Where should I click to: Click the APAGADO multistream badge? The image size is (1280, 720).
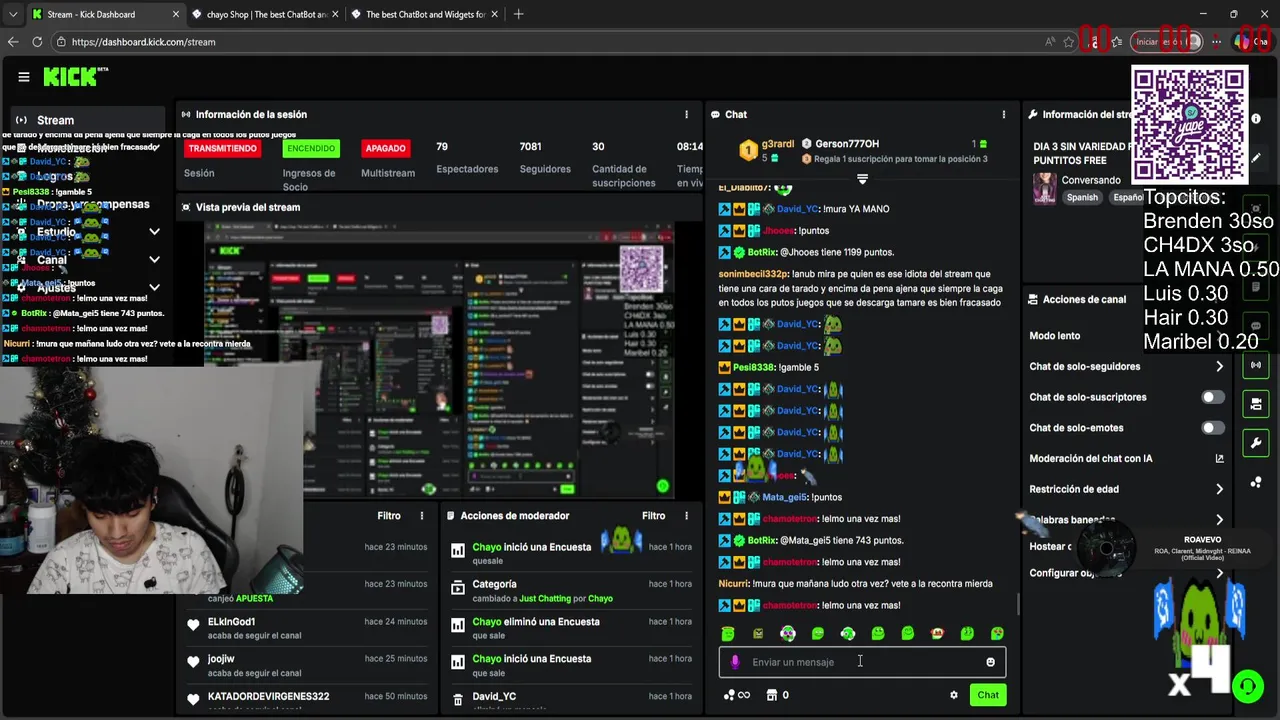coord(385,148)
